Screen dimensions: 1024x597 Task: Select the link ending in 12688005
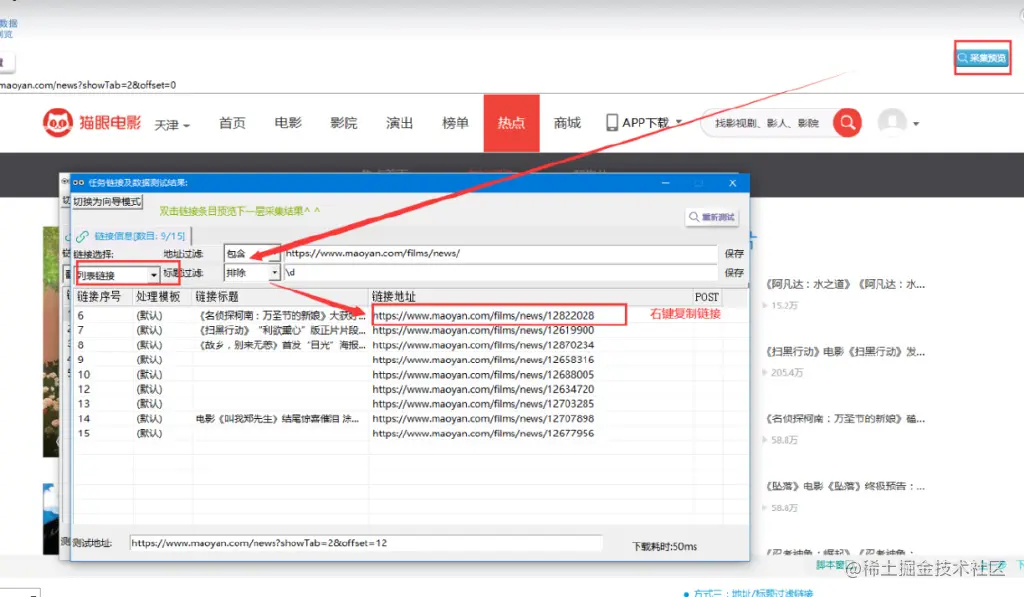click(483, 375)
